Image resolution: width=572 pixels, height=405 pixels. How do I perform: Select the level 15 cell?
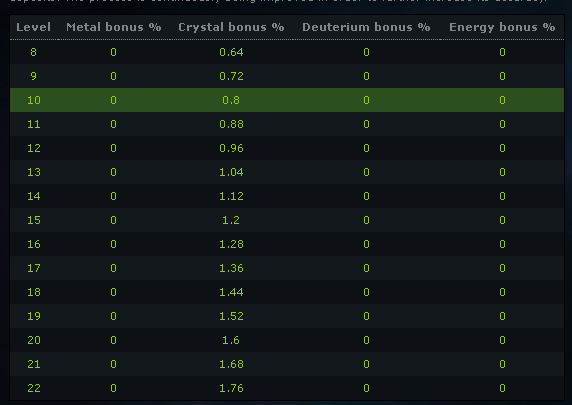coord(34,220)
